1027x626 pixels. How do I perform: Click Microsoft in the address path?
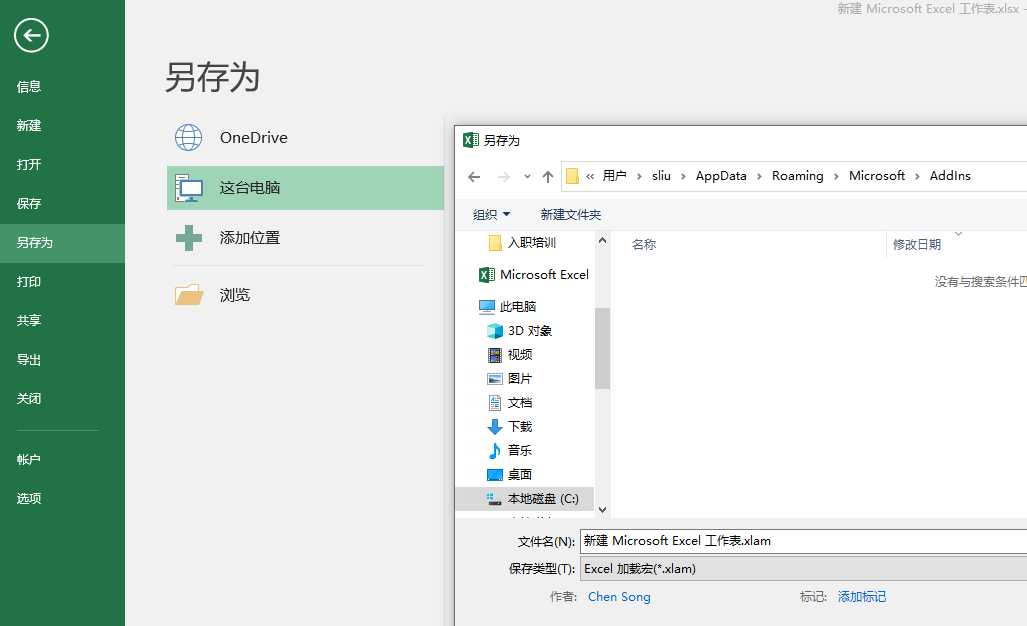click(876, 176)
